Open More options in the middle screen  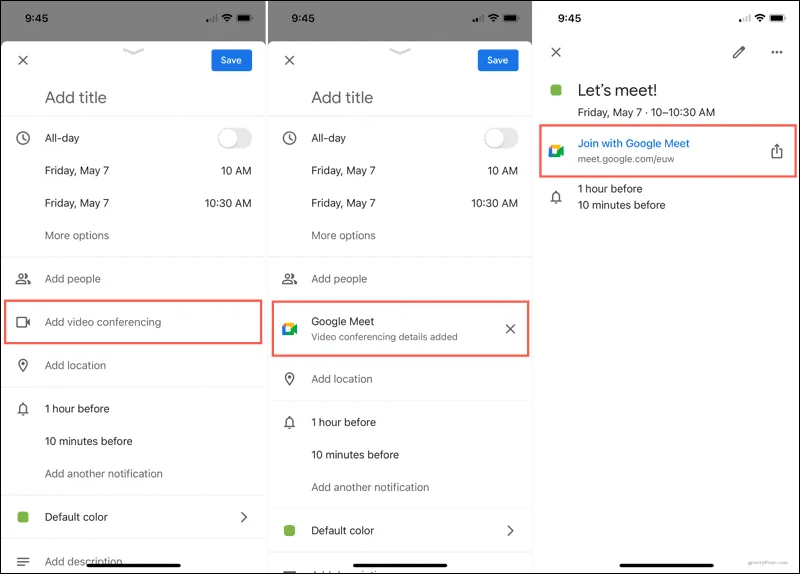pos(343,235)
